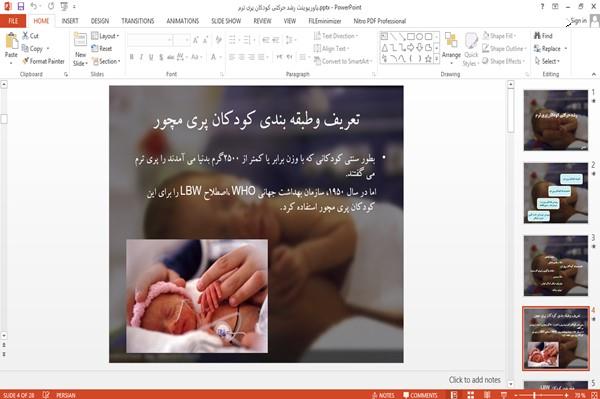
Task: Click Shape Outline button
Action: 504,49
